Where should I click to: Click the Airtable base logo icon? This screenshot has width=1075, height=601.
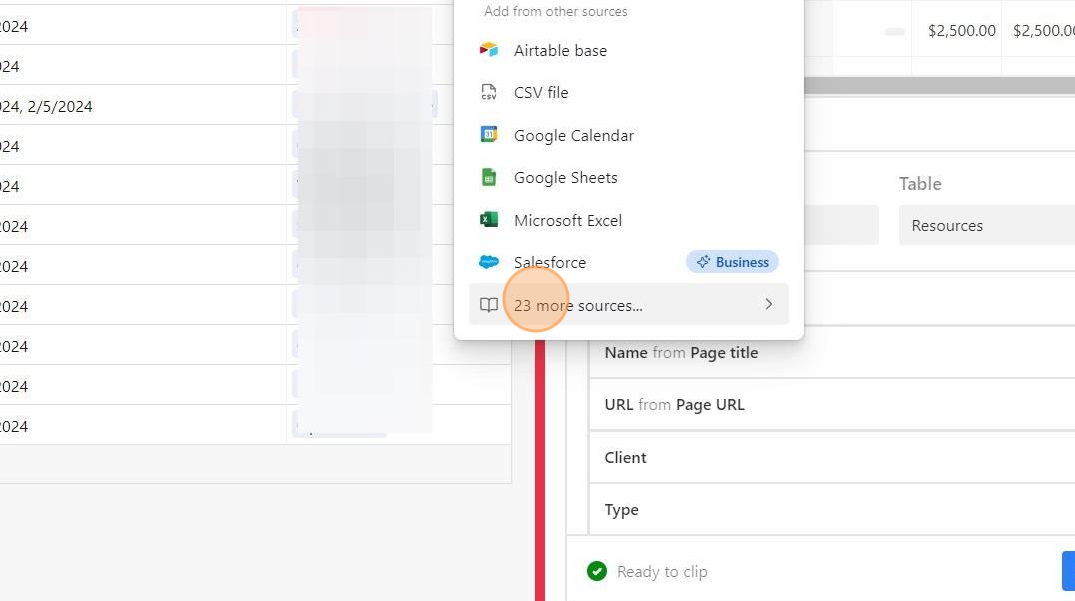point(489,50)
